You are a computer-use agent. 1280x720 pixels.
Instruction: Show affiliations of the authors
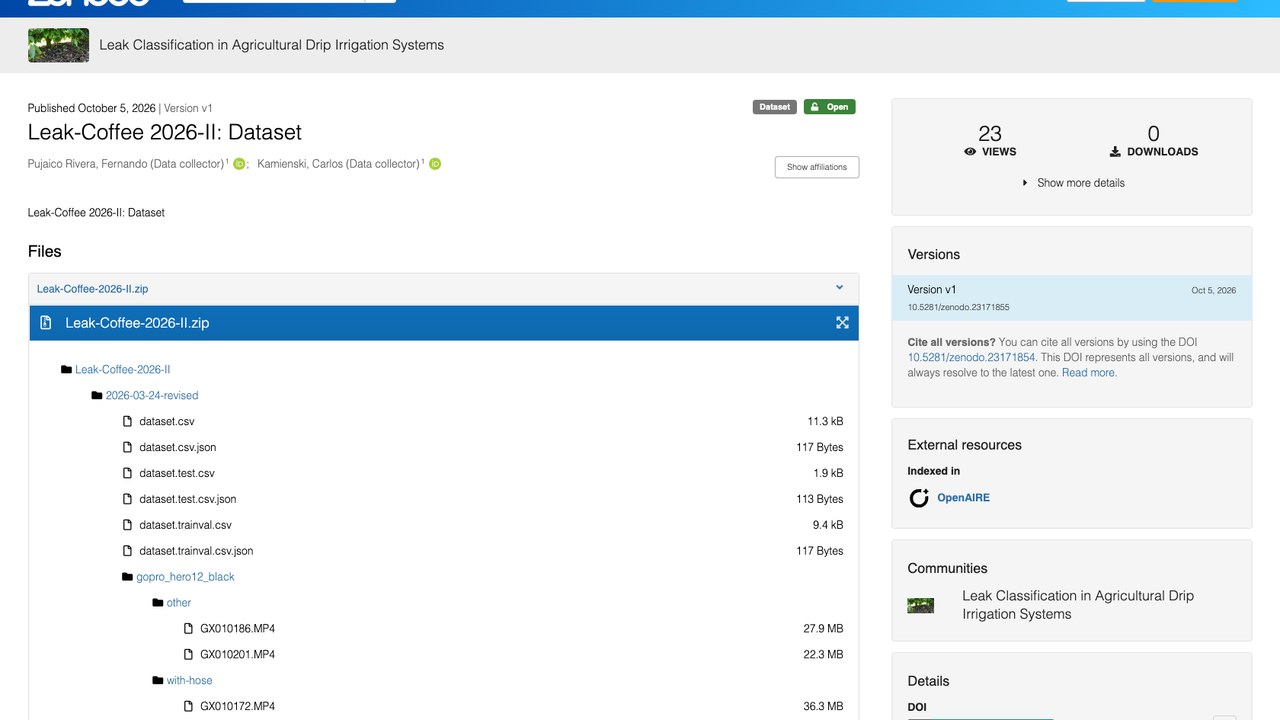[x=817, y=167]
